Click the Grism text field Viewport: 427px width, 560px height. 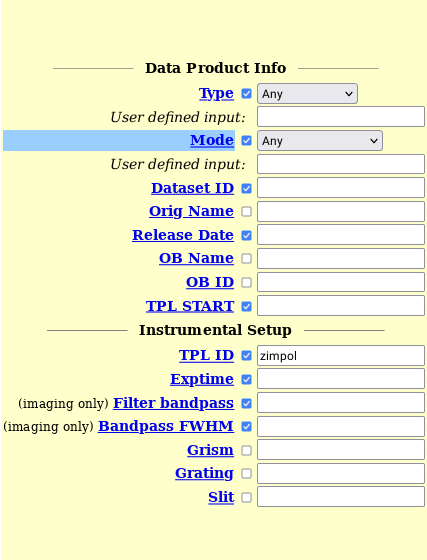tap(341, 450)
